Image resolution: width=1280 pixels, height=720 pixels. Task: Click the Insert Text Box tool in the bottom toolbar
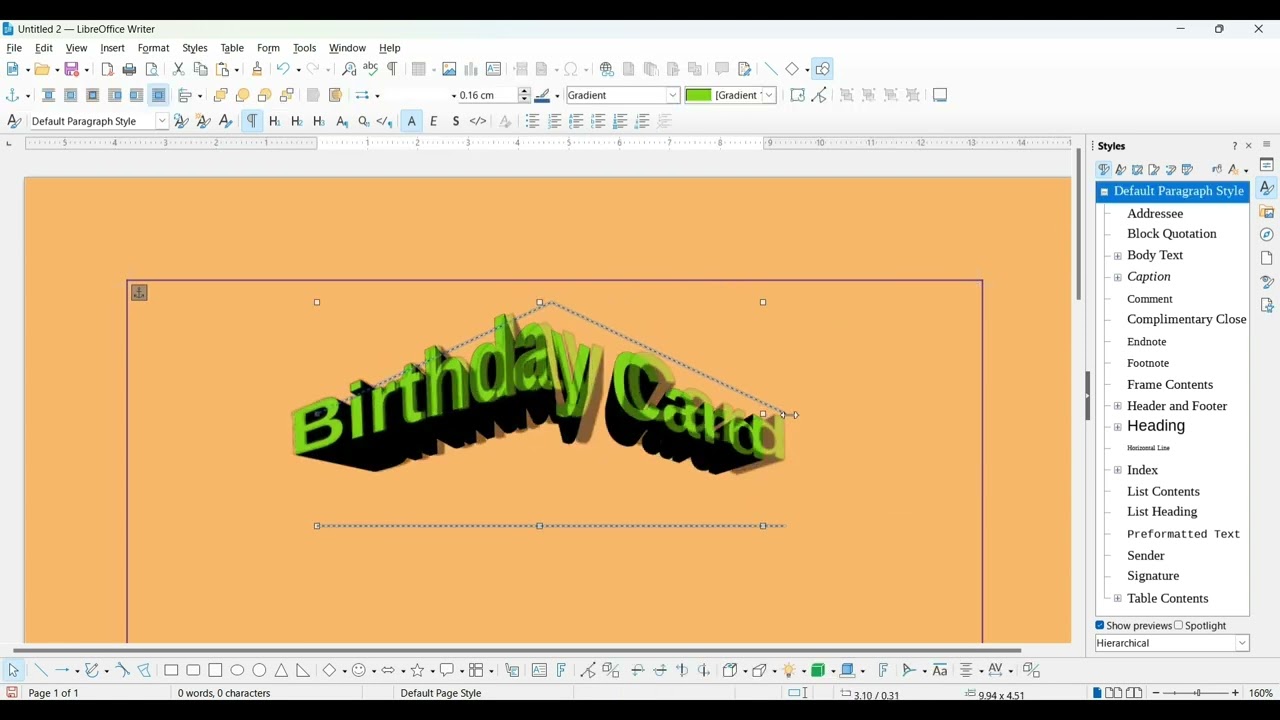click(x=540, y=670)
